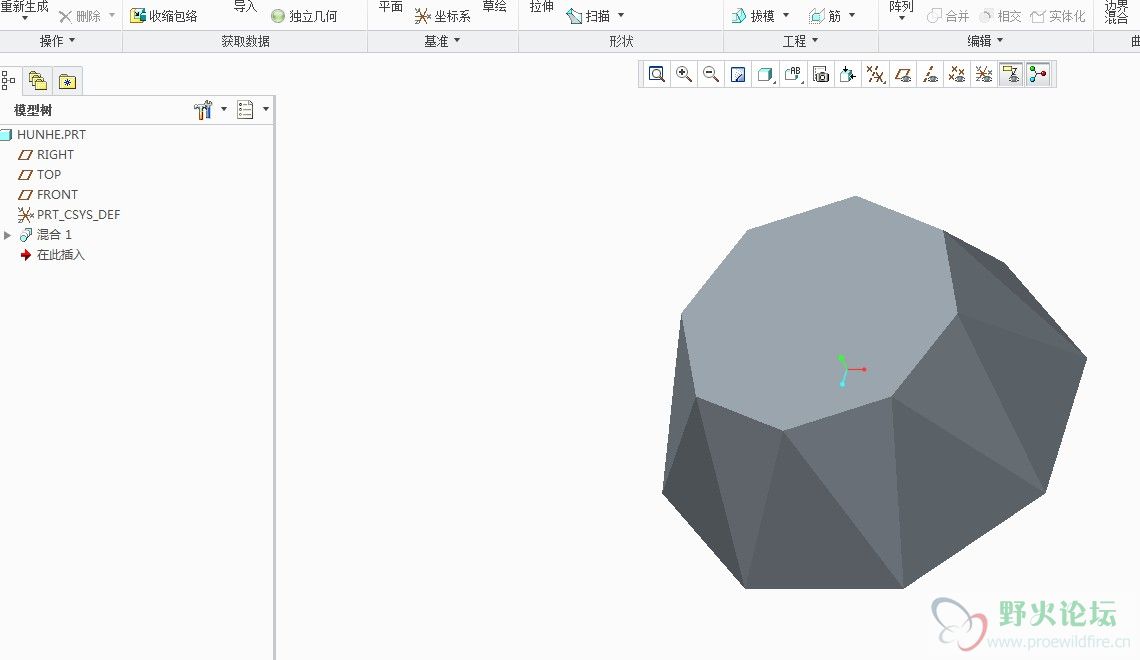Click the Zoom In magnifier icon
This screenshot has height=660, width=1140.
(683, 74)
